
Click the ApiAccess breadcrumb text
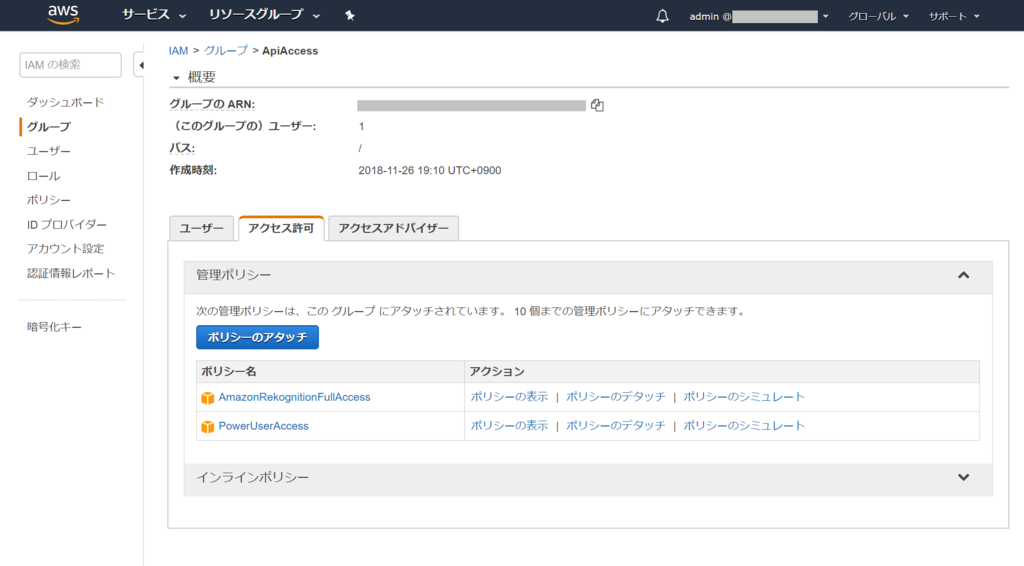(x=290, y=51)
